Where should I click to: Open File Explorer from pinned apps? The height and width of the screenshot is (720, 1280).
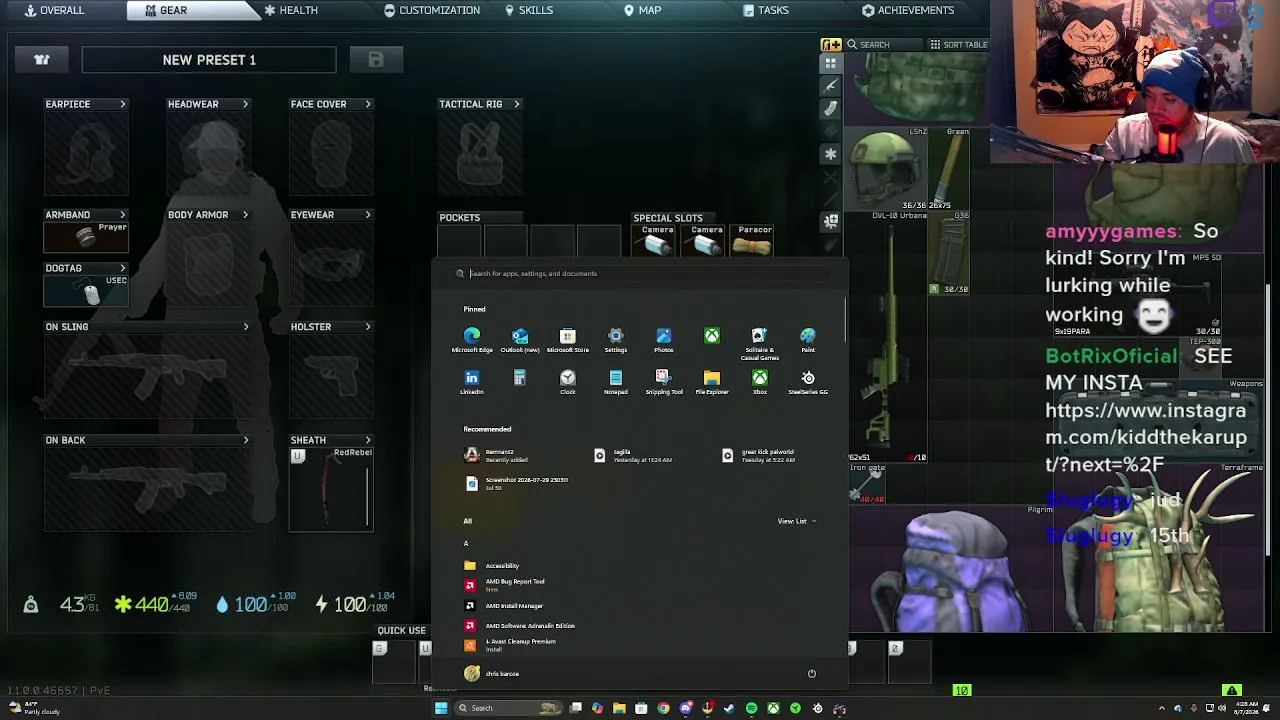(x=712, y=382)
